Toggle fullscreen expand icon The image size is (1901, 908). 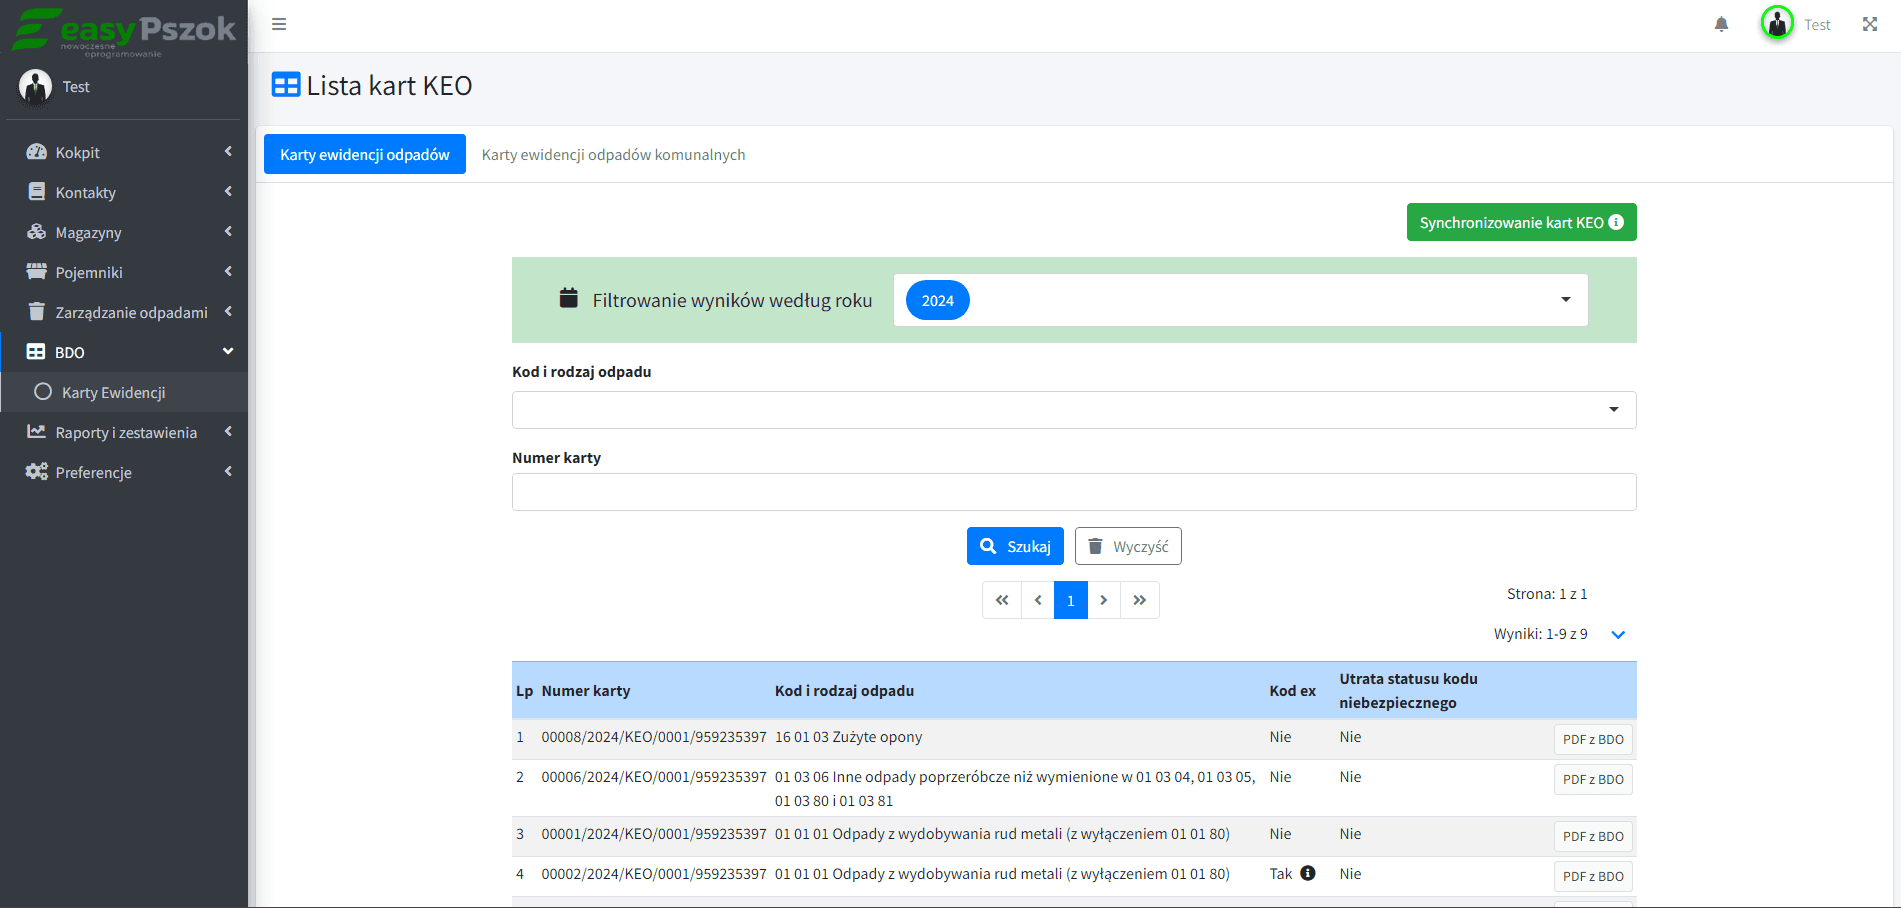coord(1869,24)
